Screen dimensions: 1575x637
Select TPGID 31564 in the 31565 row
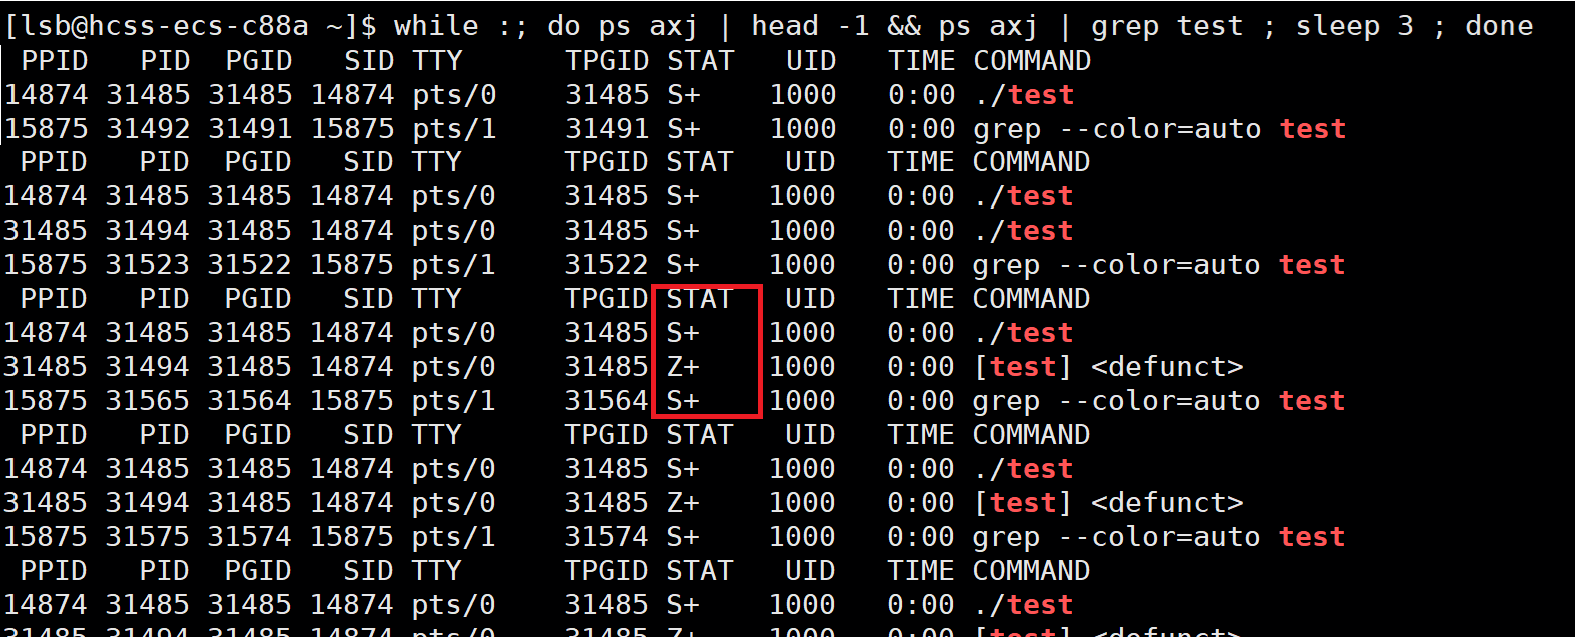pyautogui.click(x=606, y=401)
